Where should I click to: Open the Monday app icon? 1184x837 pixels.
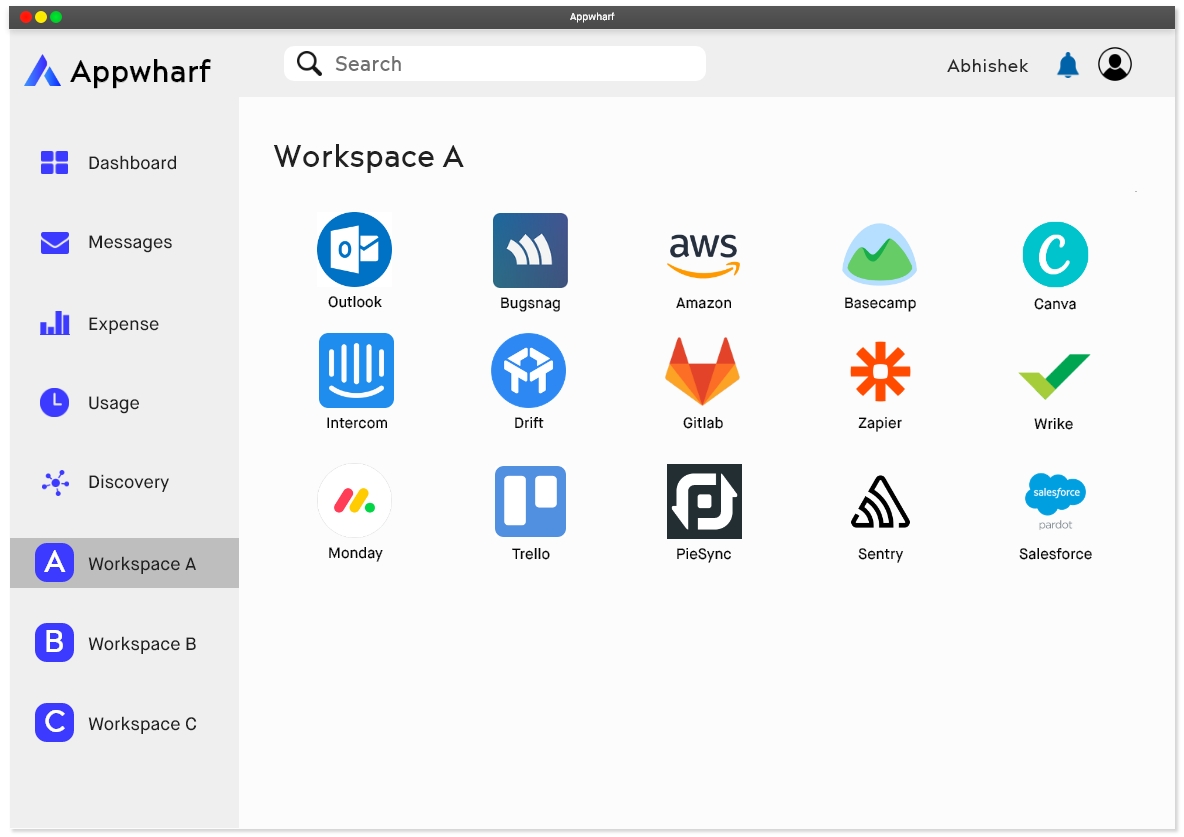click(354, 501)
